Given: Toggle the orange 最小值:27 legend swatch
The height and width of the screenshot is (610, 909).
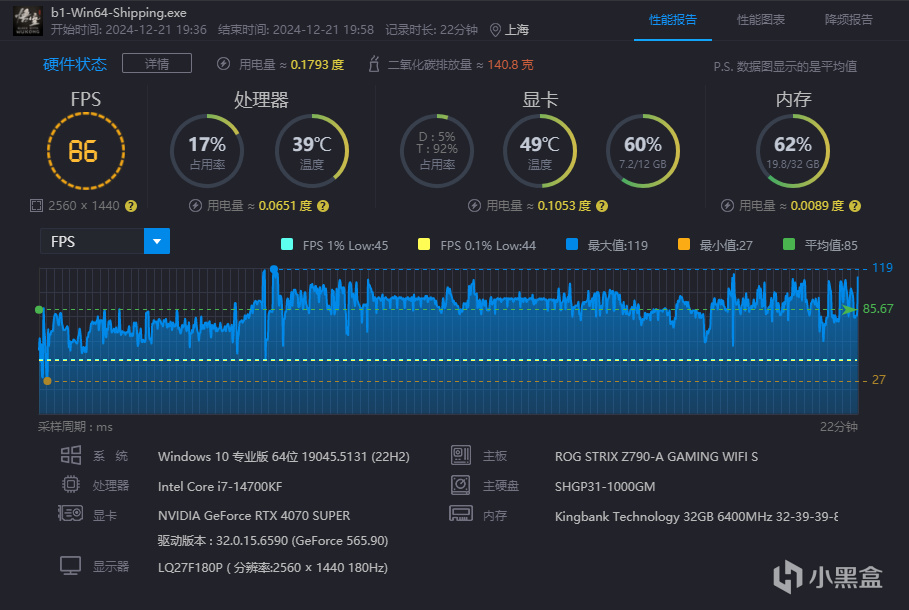Looking at the screenshot, I should [x=684, y=244].
